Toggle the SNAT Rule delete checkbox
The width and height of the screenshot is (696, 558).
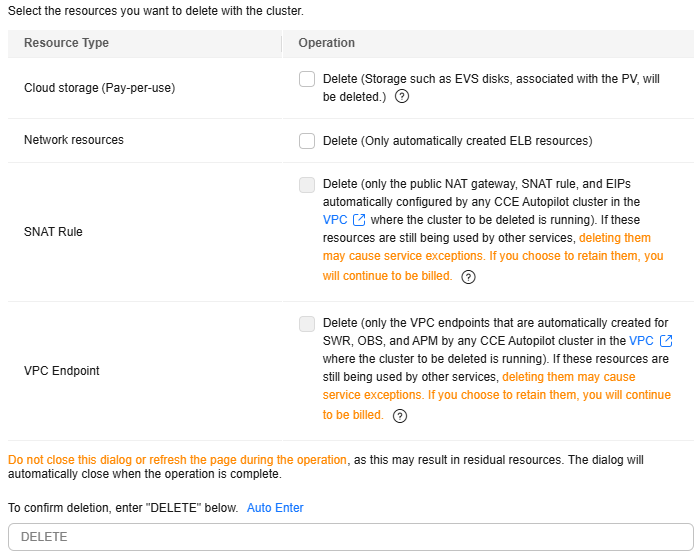307,185
